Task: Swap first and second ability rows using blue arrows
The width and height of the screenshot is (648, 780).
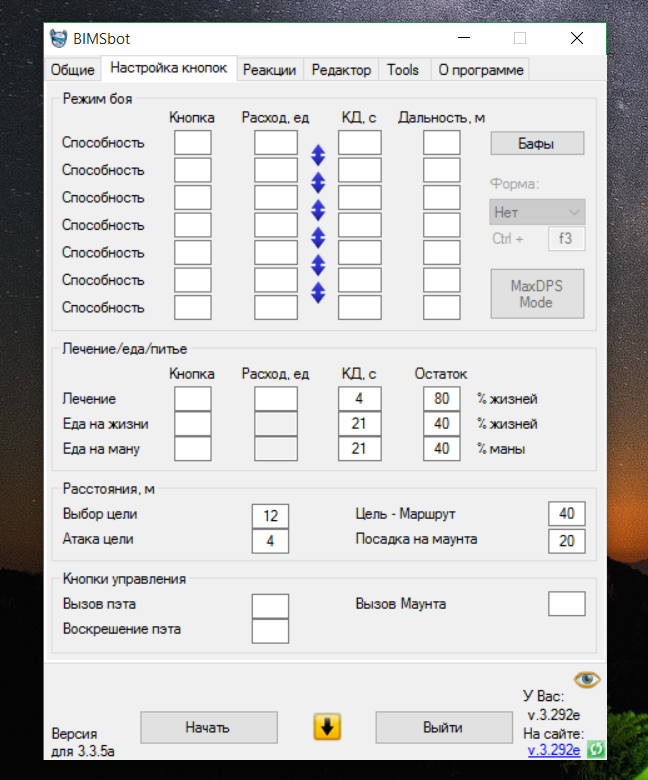Action: pos(318,155)
